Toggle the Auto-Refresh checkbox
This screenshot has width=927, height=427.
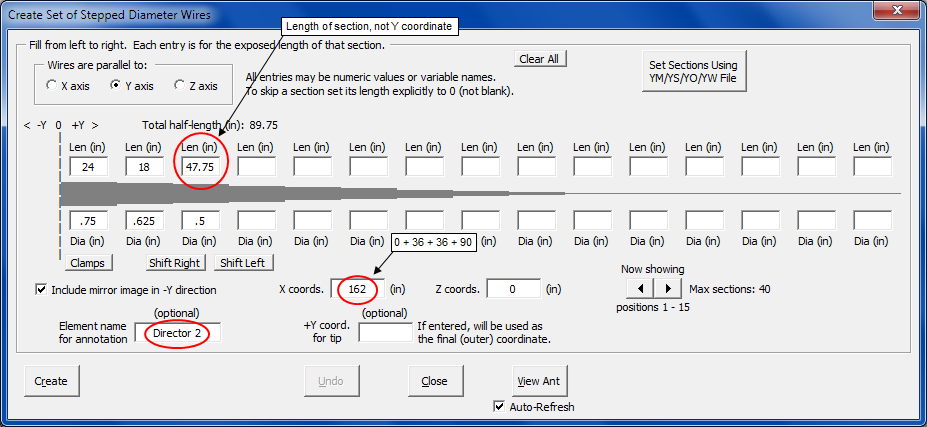(x=500, y=407)
